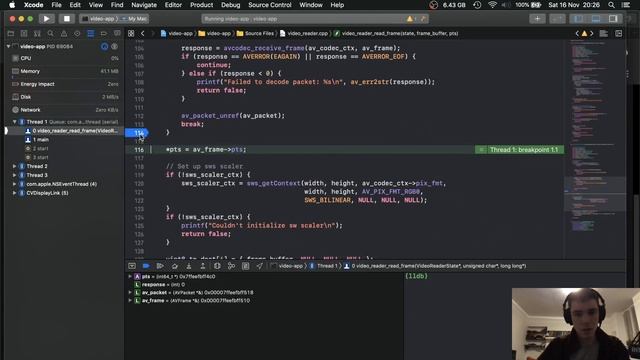
Task: Collapse the video-app process disclosure triangle
Action: pyautogui.click(x=8, y=47)
